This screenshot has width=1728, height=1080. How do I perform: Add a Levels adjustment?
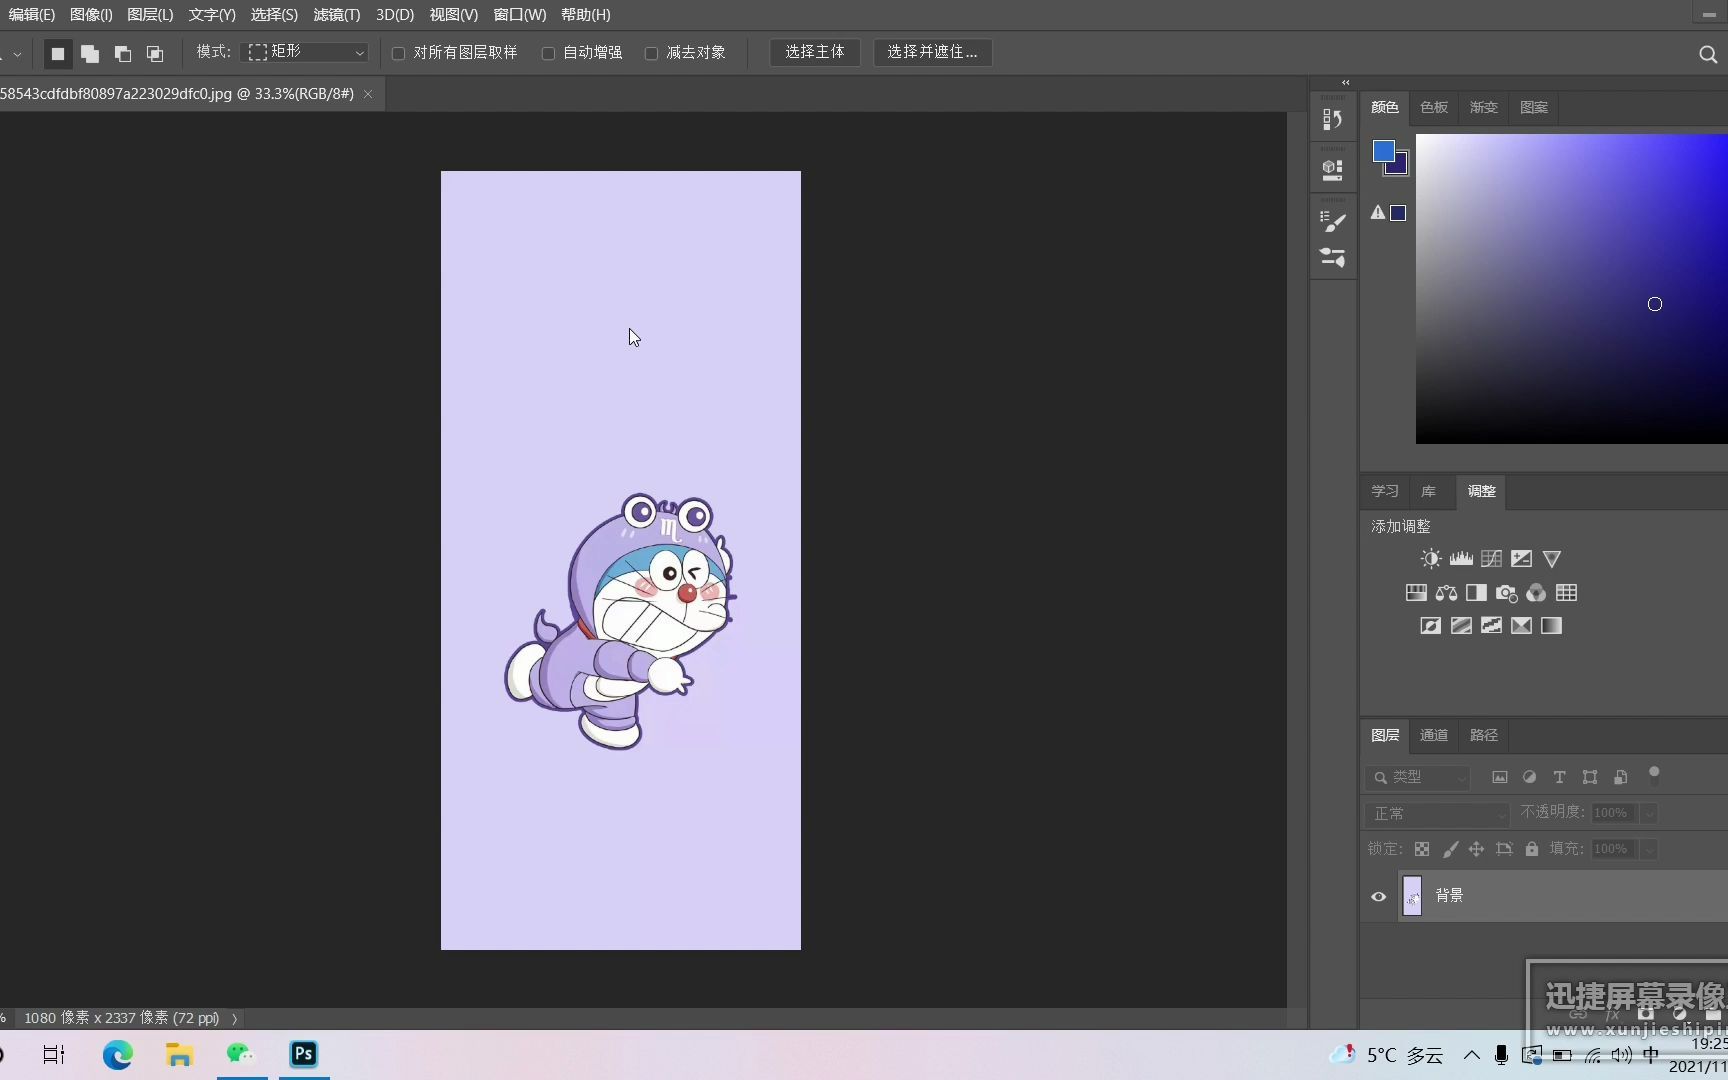coord(1461,558)
